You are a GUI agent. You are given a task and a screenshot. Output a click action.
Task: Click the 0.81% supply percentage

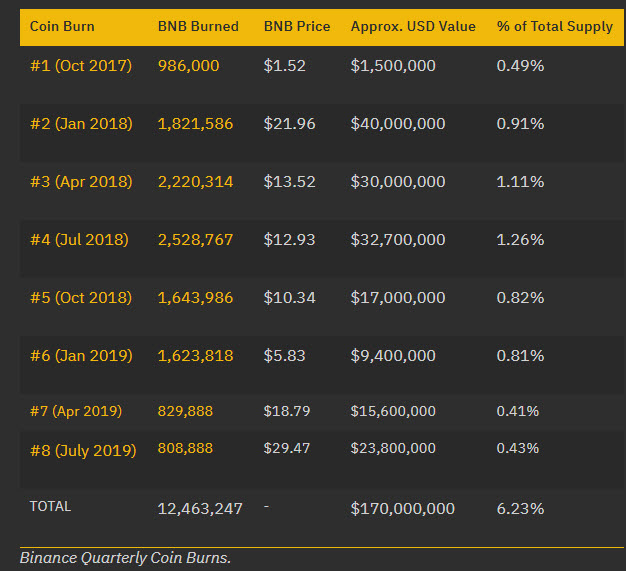[520, 356]
